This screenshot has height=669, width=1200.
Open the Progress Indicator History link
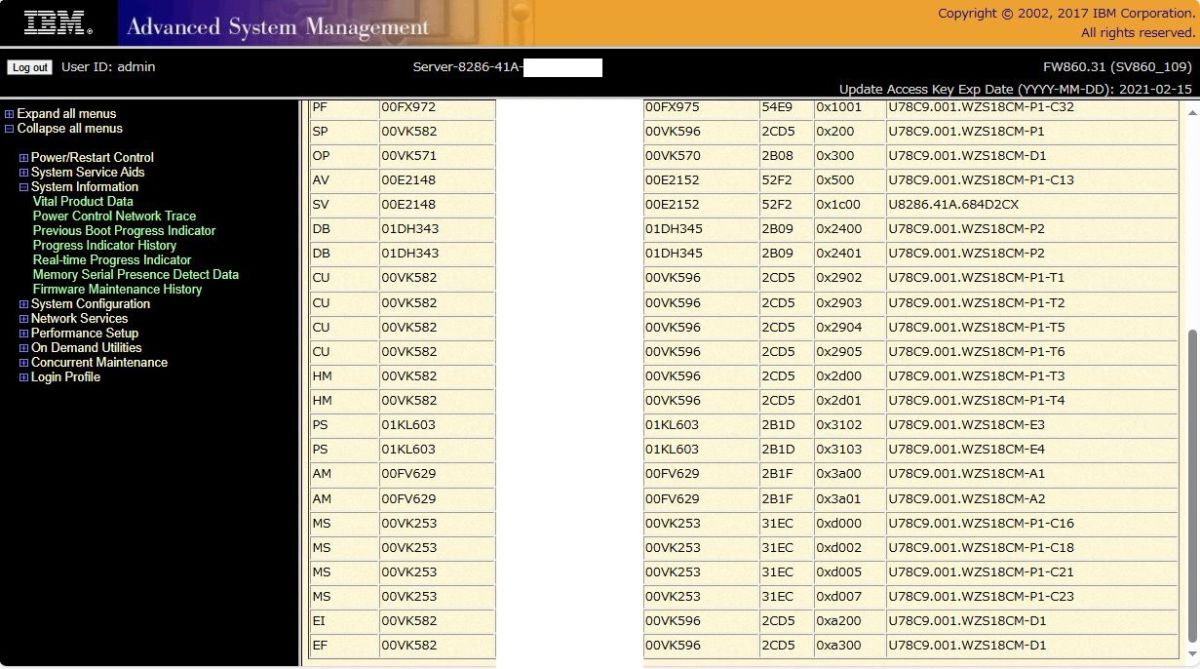click(104, 246)
